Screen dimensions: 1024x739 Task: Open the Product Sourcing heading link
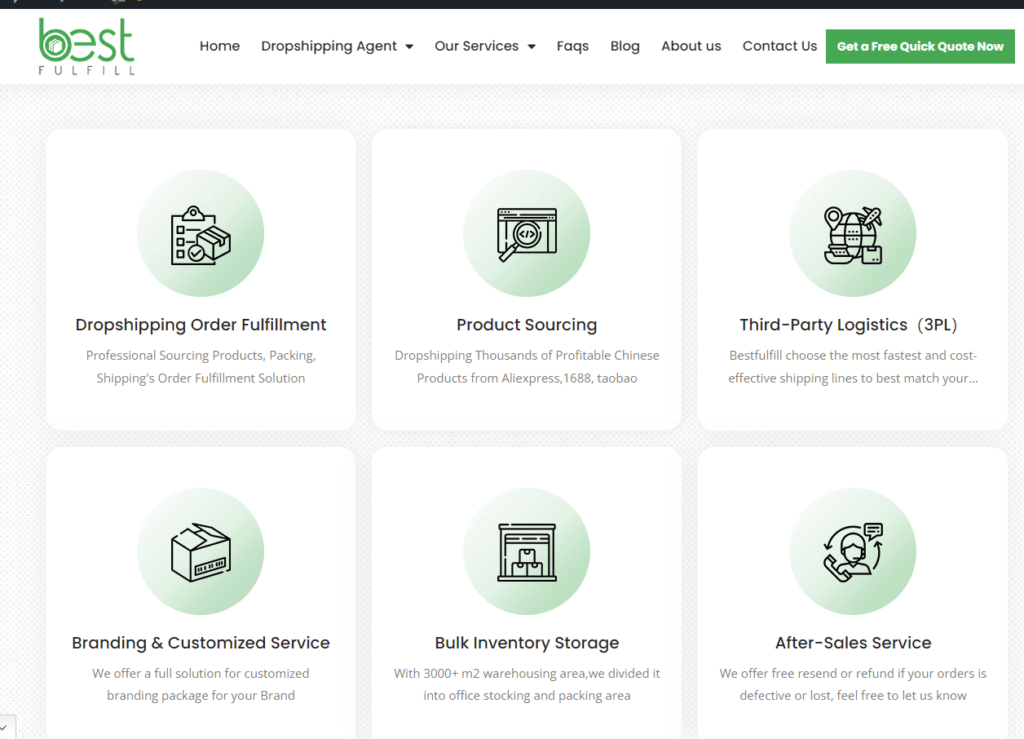point(526,324)
